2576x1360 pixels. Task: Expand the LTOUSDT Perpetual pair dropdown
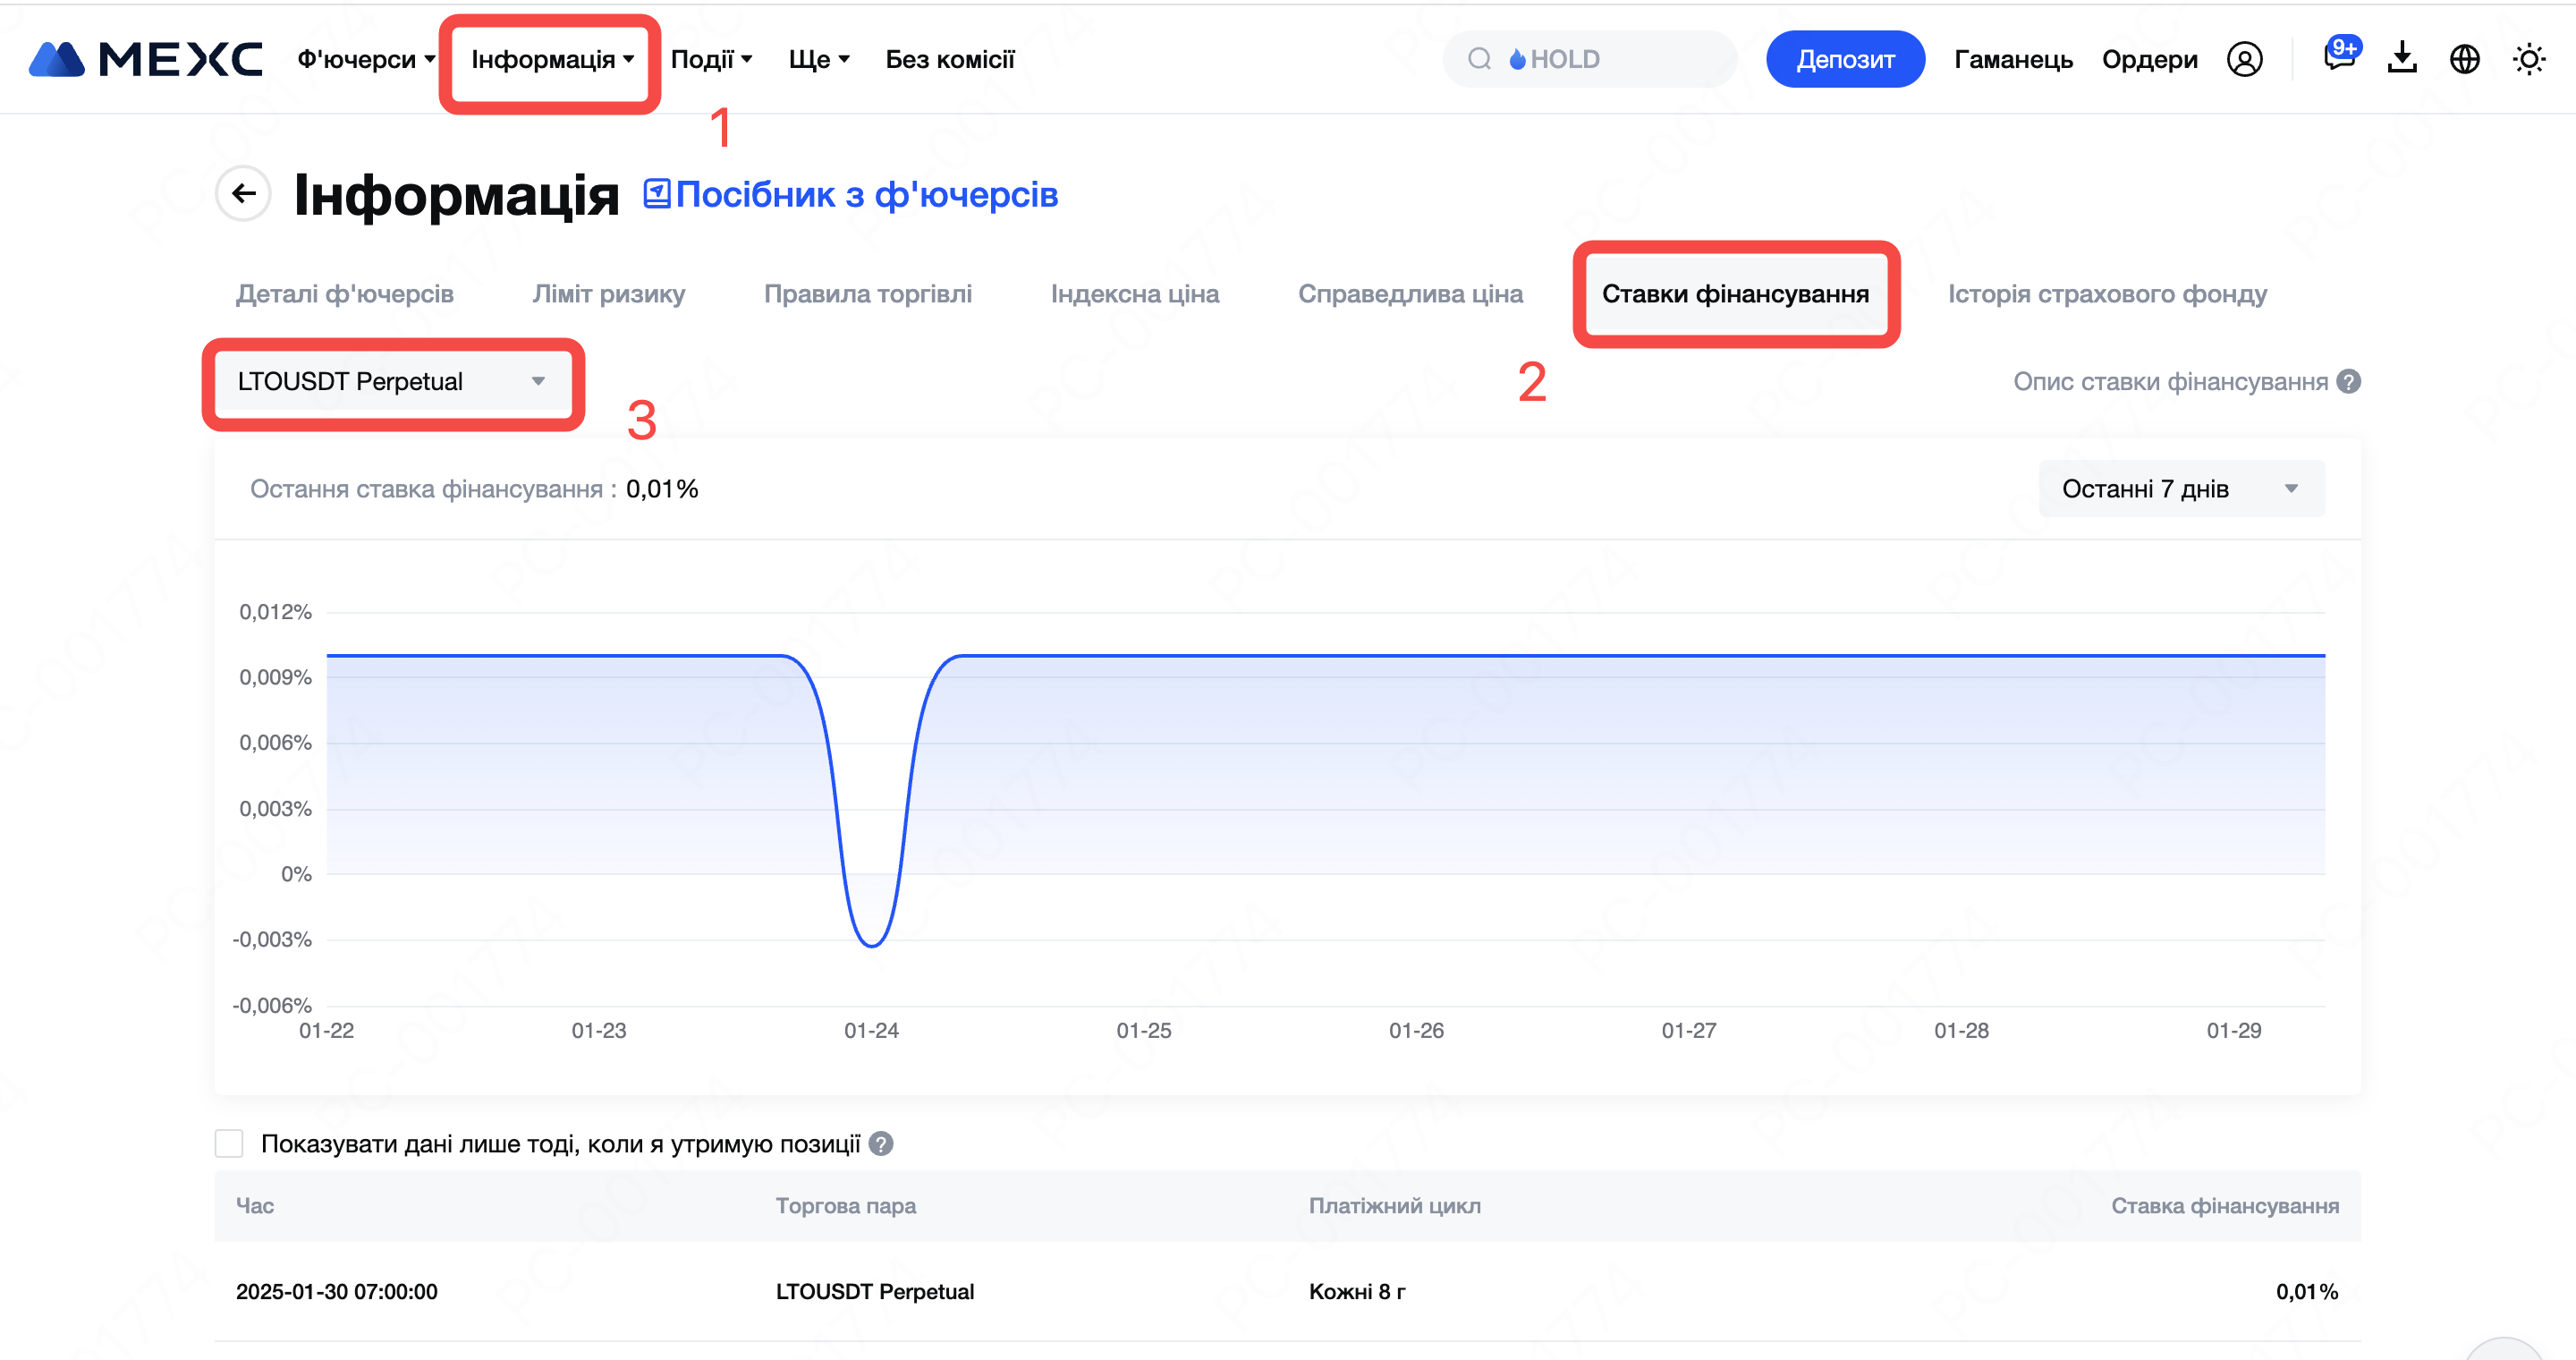coord(392,381)
